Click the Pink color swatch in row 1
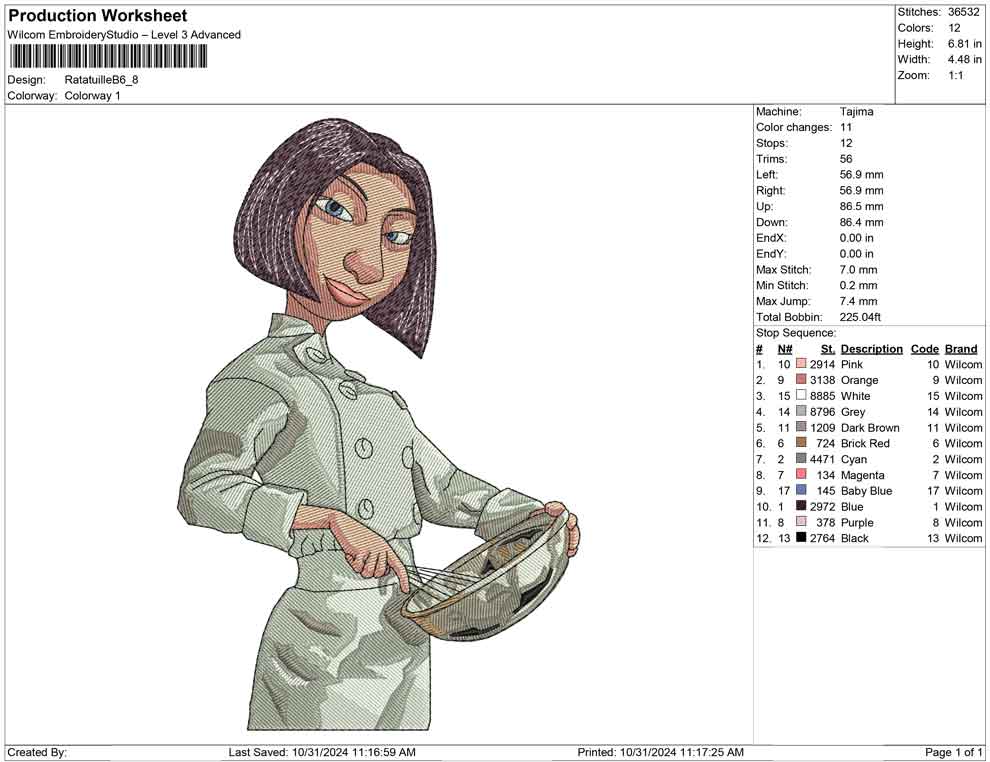 pos(801,364)
